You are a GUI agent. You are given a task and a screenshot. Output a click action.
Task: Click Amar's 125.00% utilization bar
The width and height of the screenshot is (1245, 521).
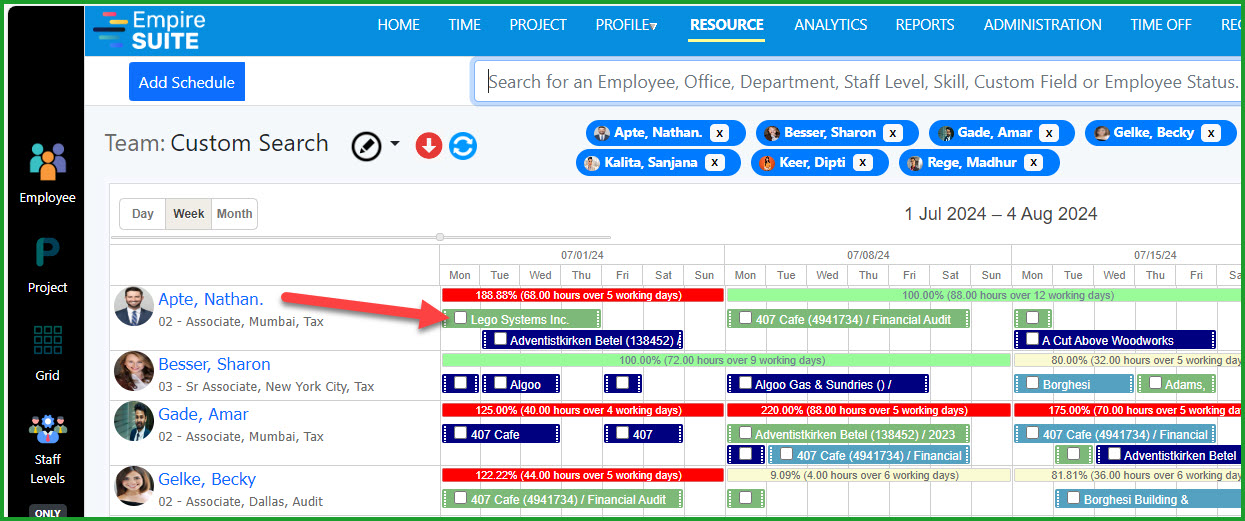(x=582, y=410)
